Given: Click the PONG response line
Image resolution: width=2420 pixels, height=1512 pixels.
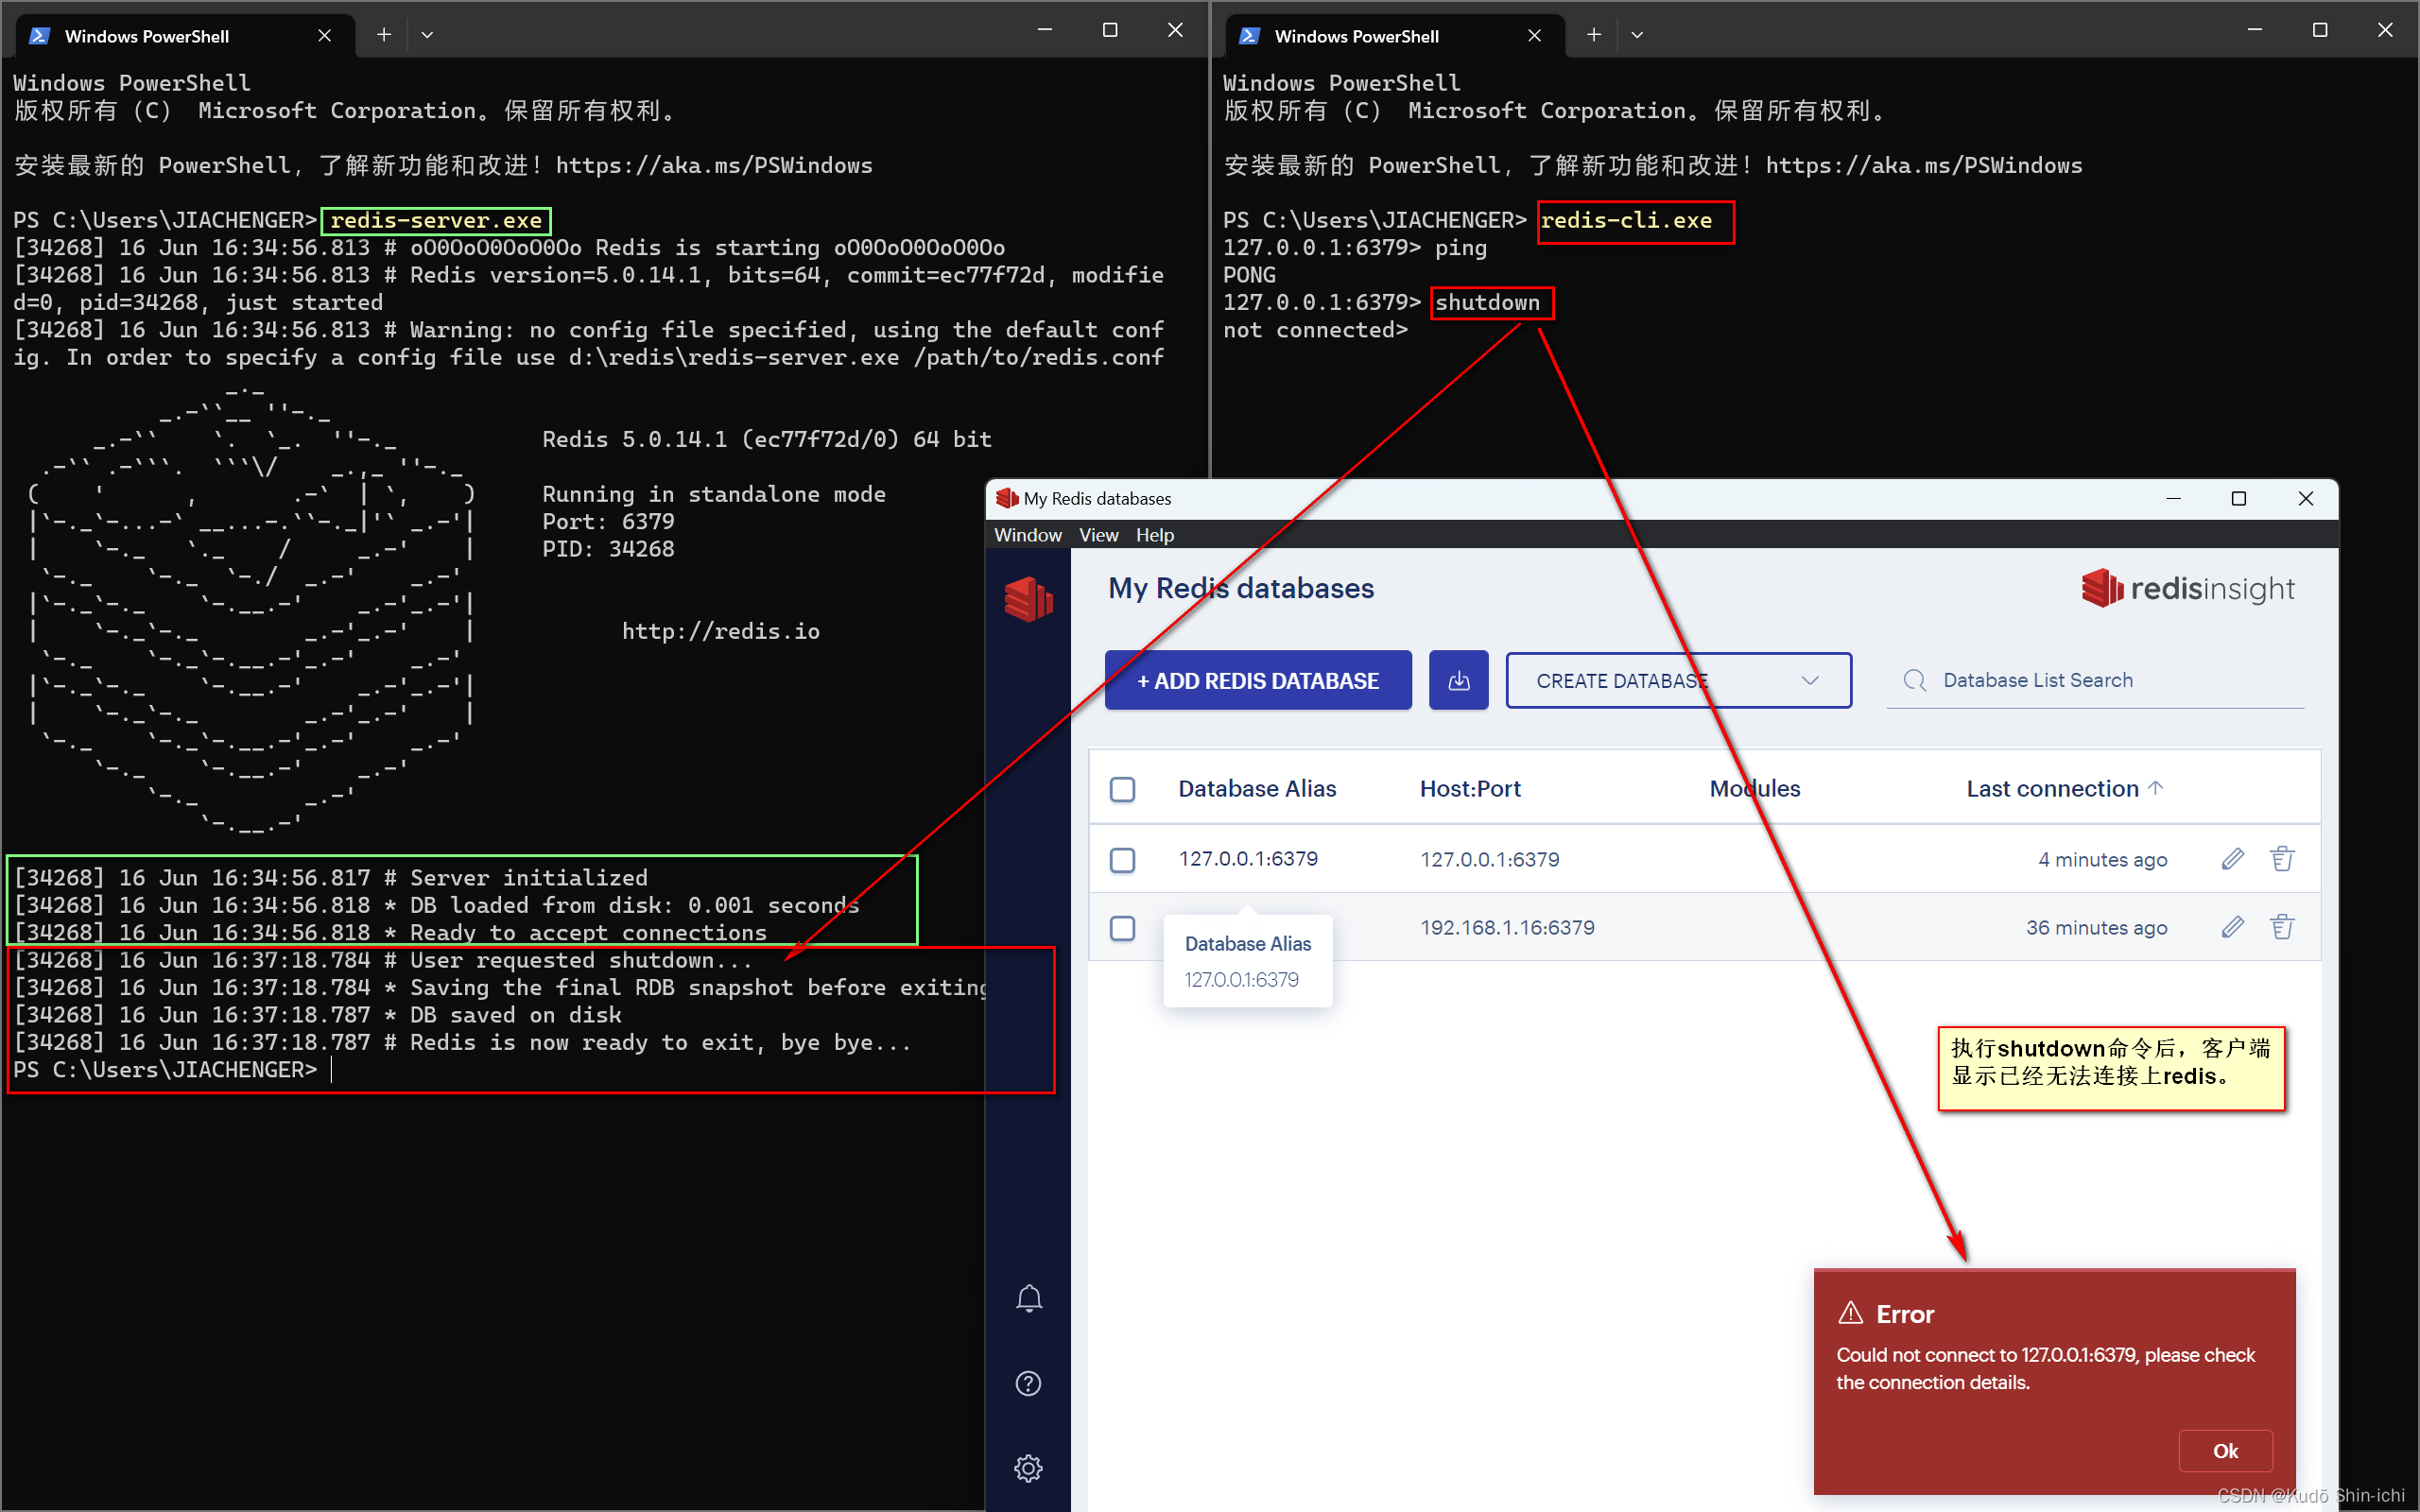Looking at the screenshot, I should 1249,275.
